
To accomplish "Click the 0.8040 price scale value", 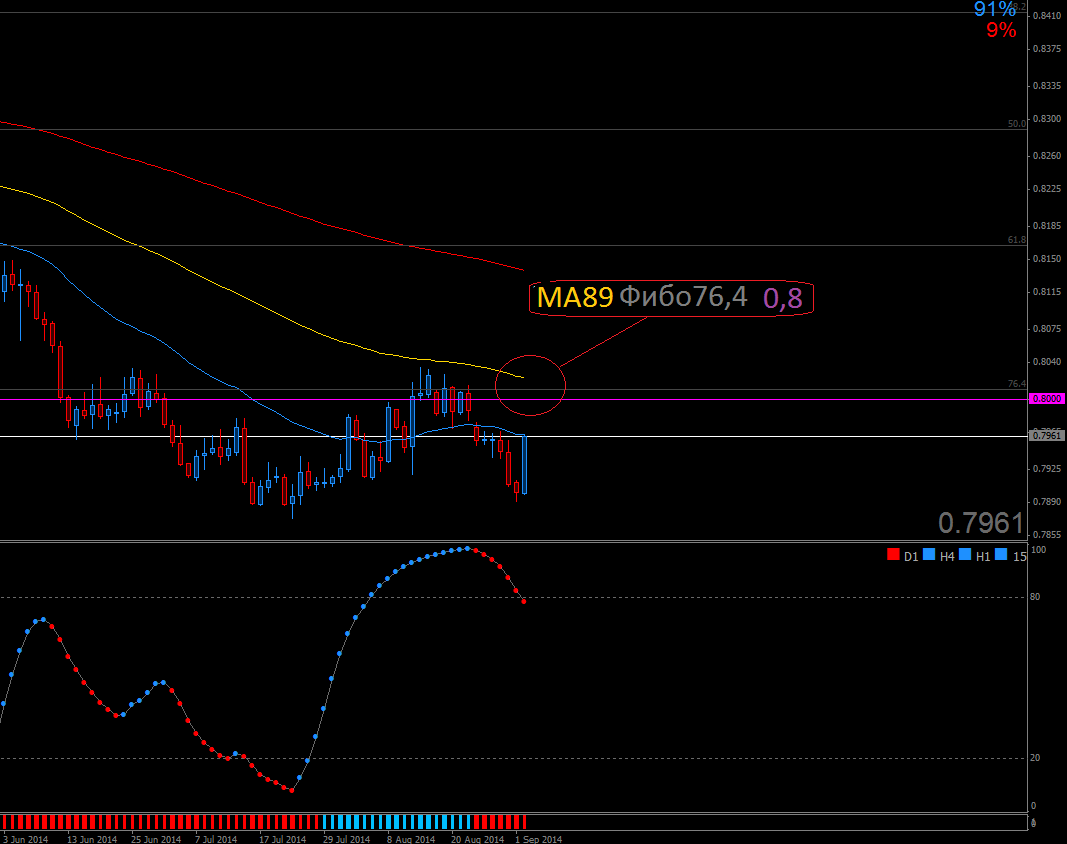I will tap(1047, 361).
